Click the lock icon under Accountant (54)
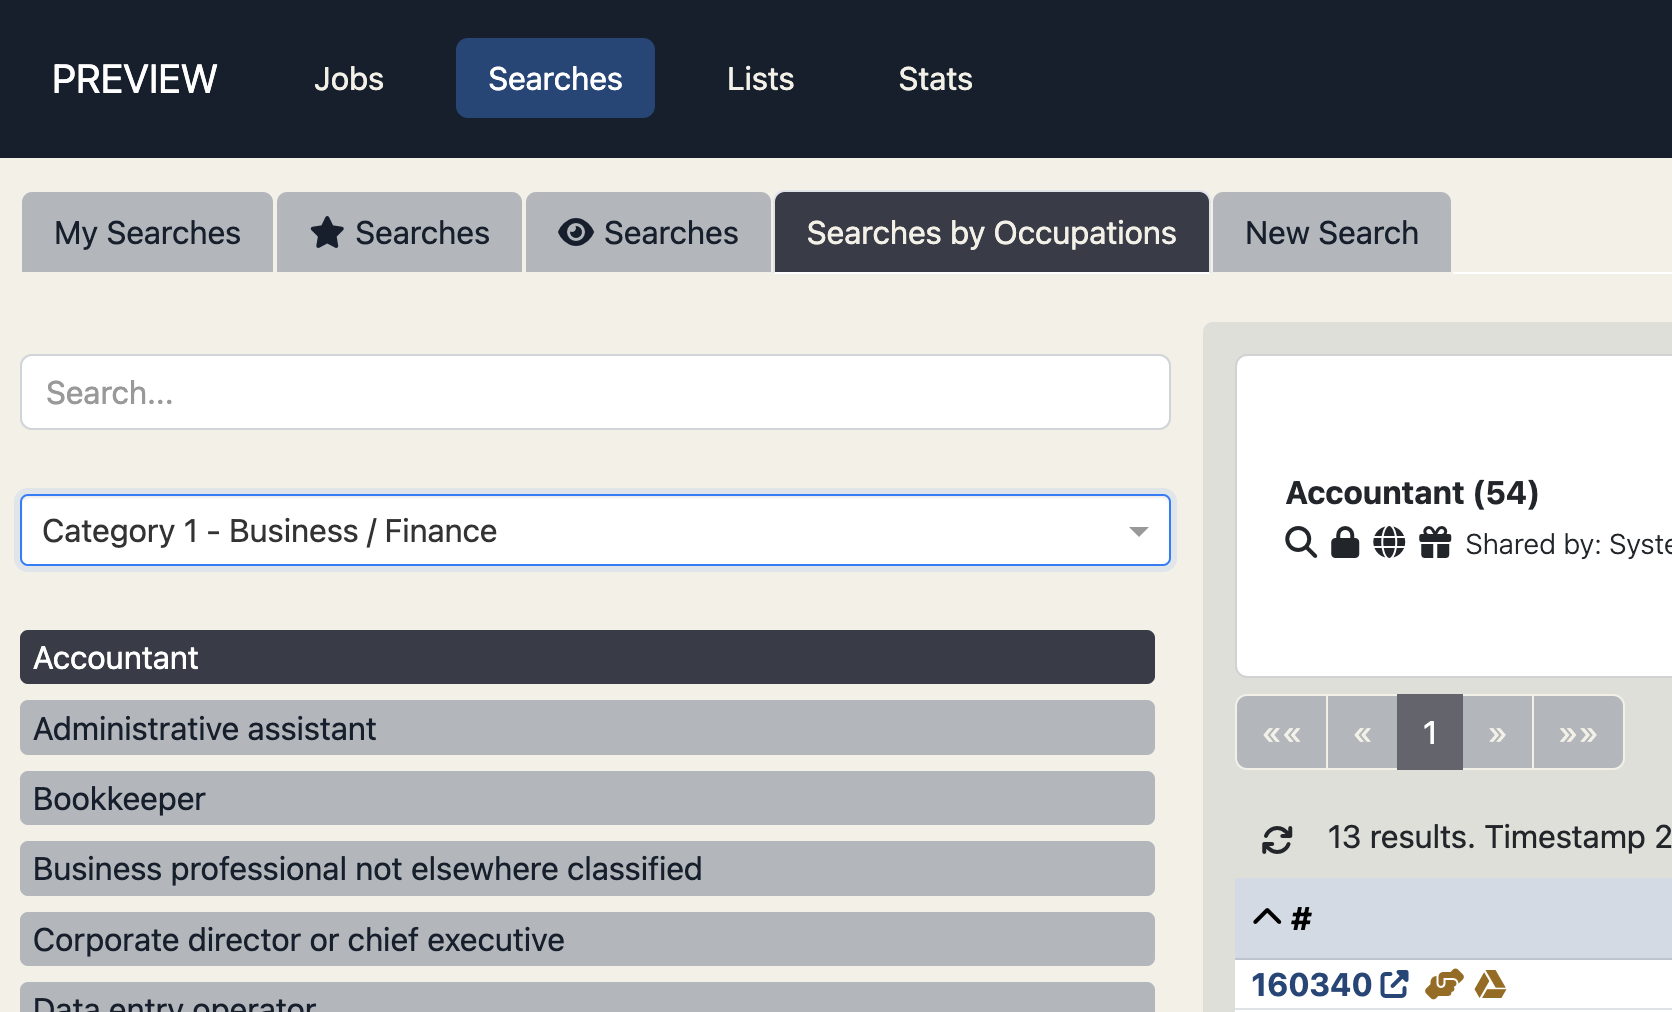 1345,543
